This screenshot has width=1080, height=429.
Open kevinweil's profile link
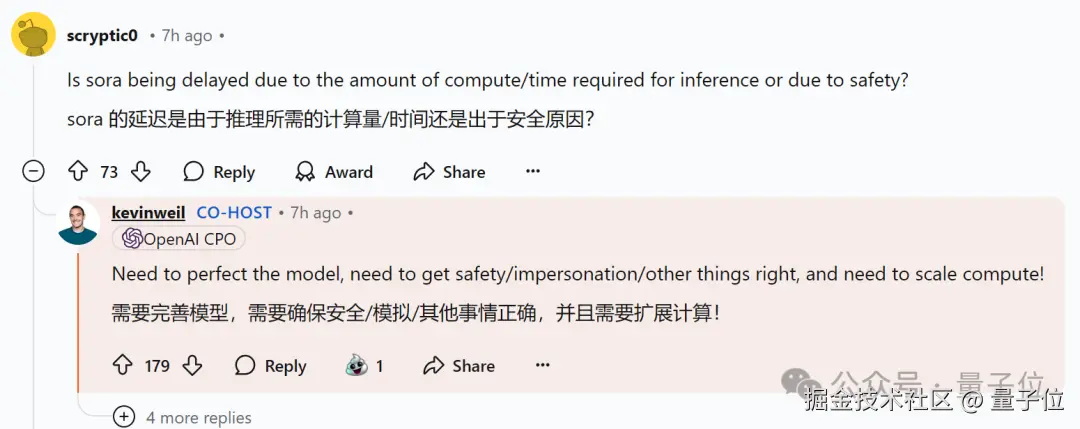148,212
